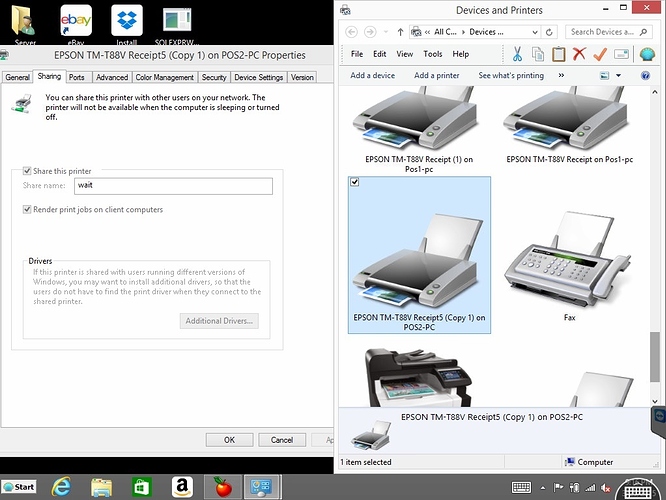This screenshot has height=500, width=666.
Task: Click the Share name input field
Action: coord(173,186)
